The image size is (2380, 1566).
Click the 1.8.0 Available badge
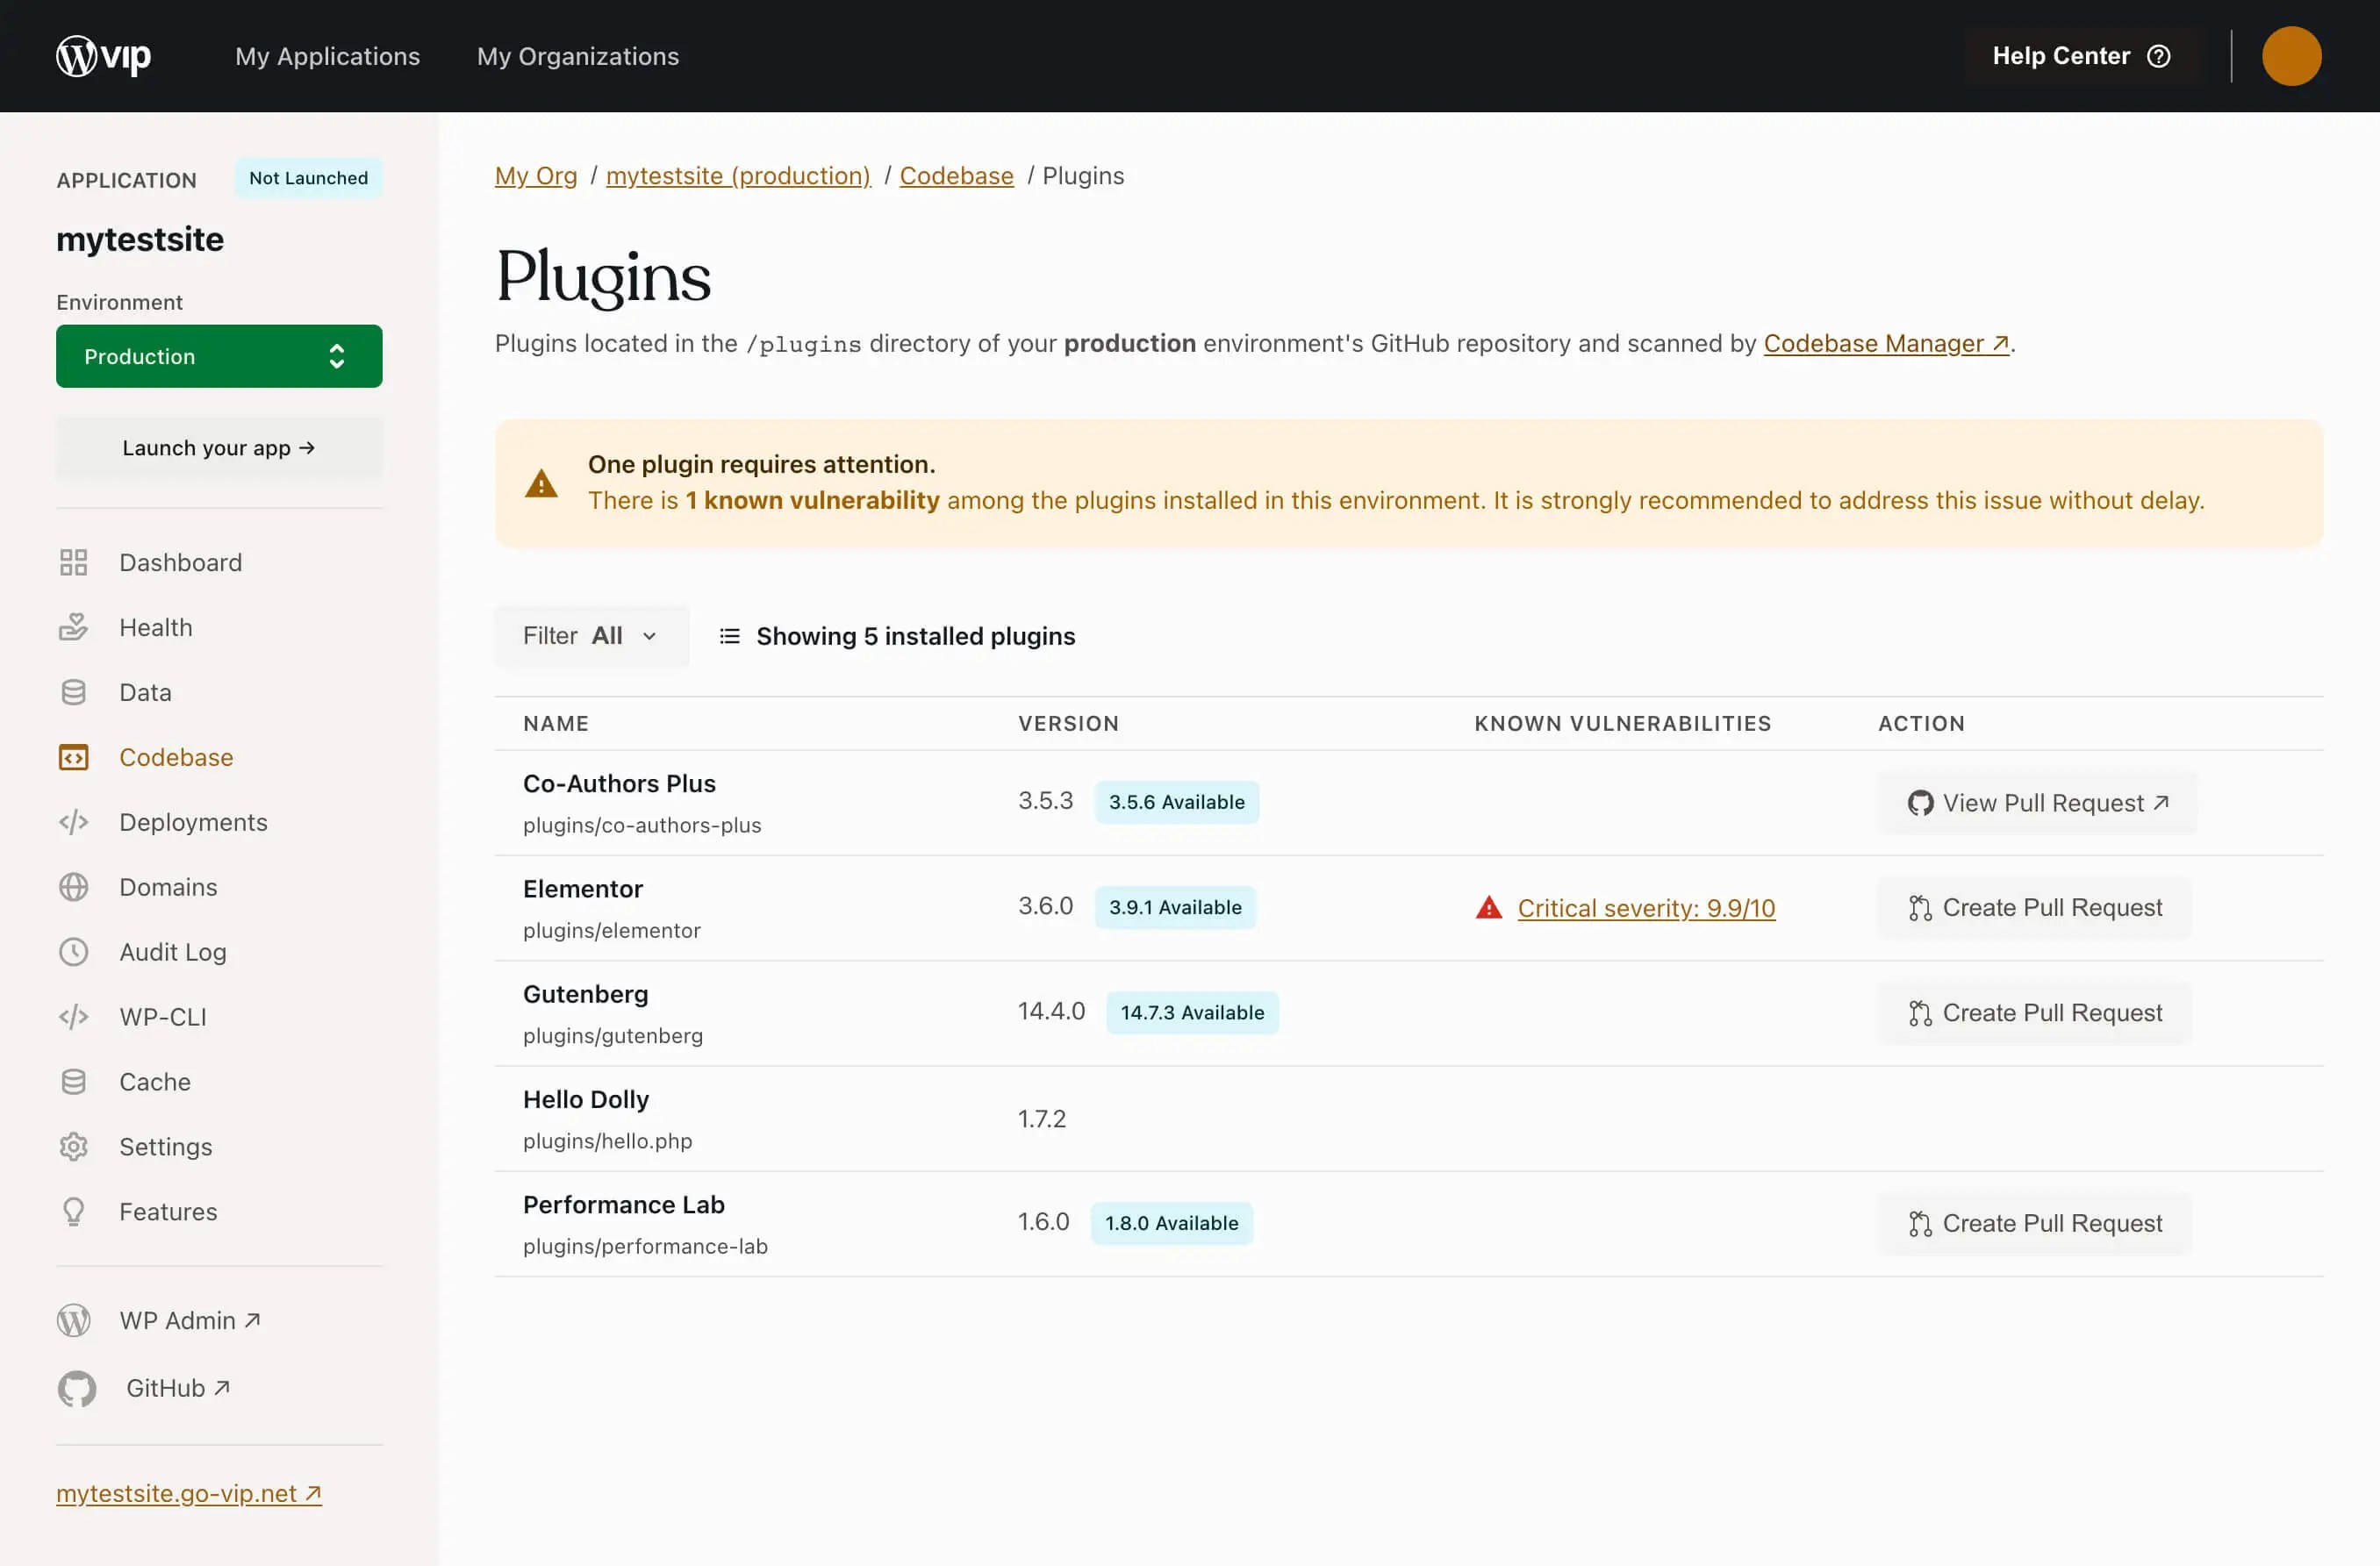pyautogui.click(x=1171, y=1223)
